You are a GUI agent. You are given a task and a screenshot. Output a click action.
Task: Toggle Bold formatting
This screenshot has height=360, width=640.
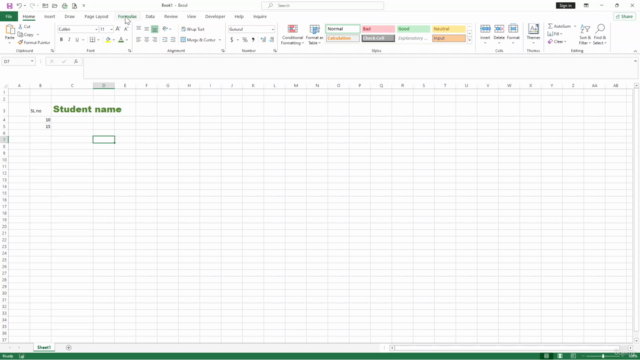tap(61, 40)
